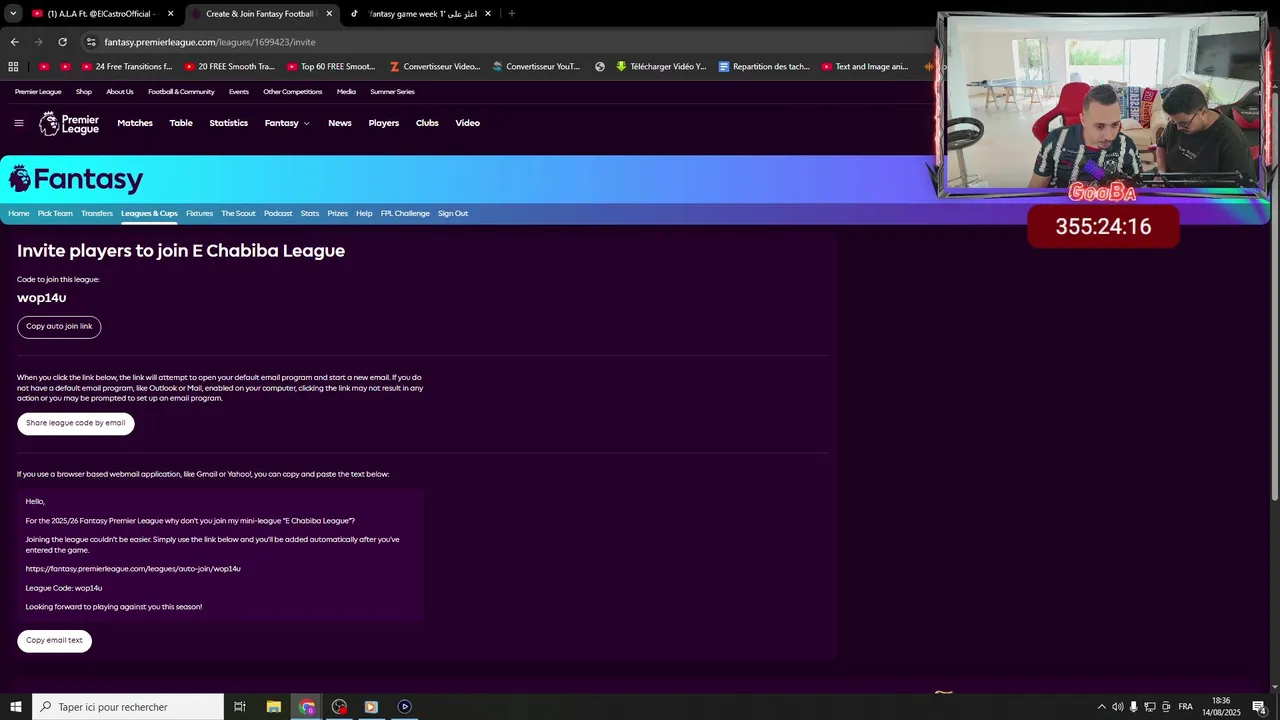Open the Convertisseur YouT... bookmark
The width and height of the screenshot is (1280, 720).
coord(536,67)
